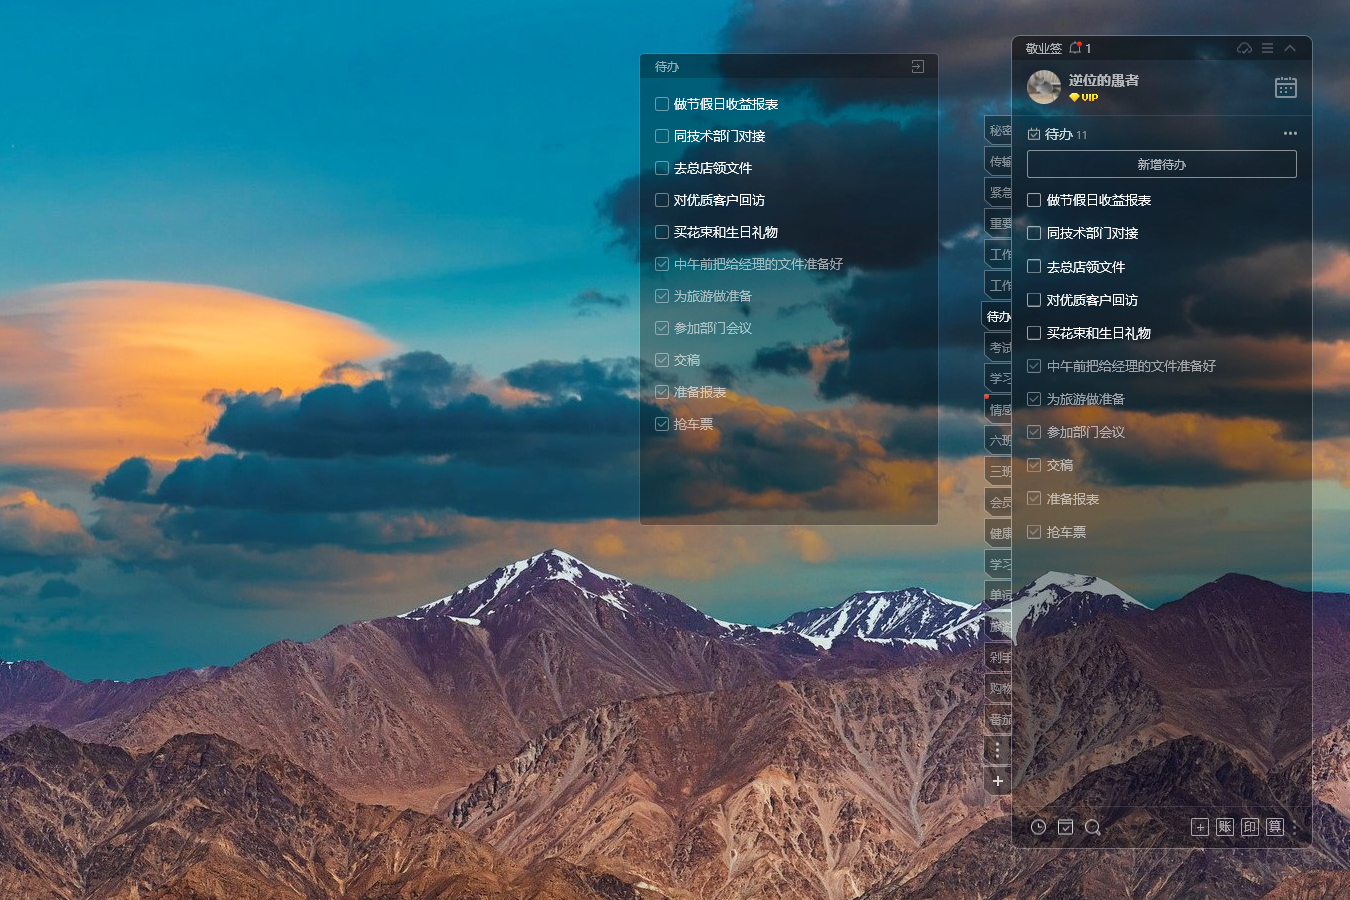Click the 新增待办 button
1350x900 pixels.
point(1161,164)
